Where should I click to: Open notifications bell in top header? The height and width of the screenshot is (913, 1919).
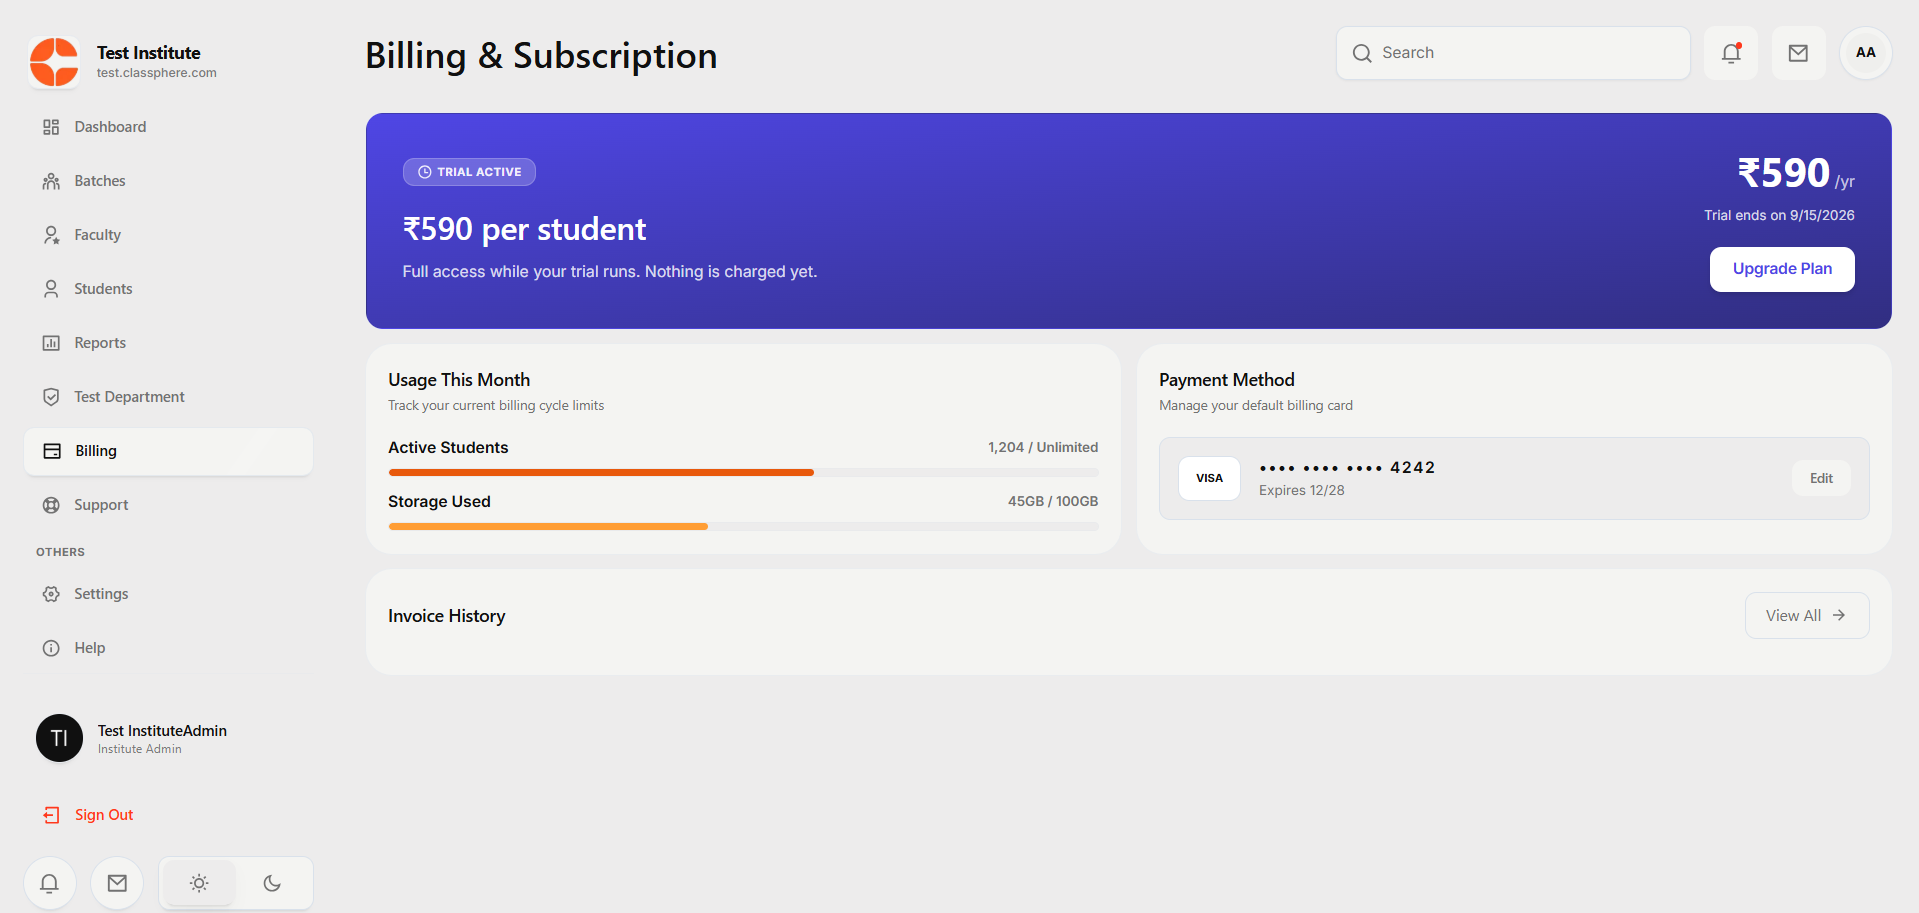click(x=1731, y=53)
